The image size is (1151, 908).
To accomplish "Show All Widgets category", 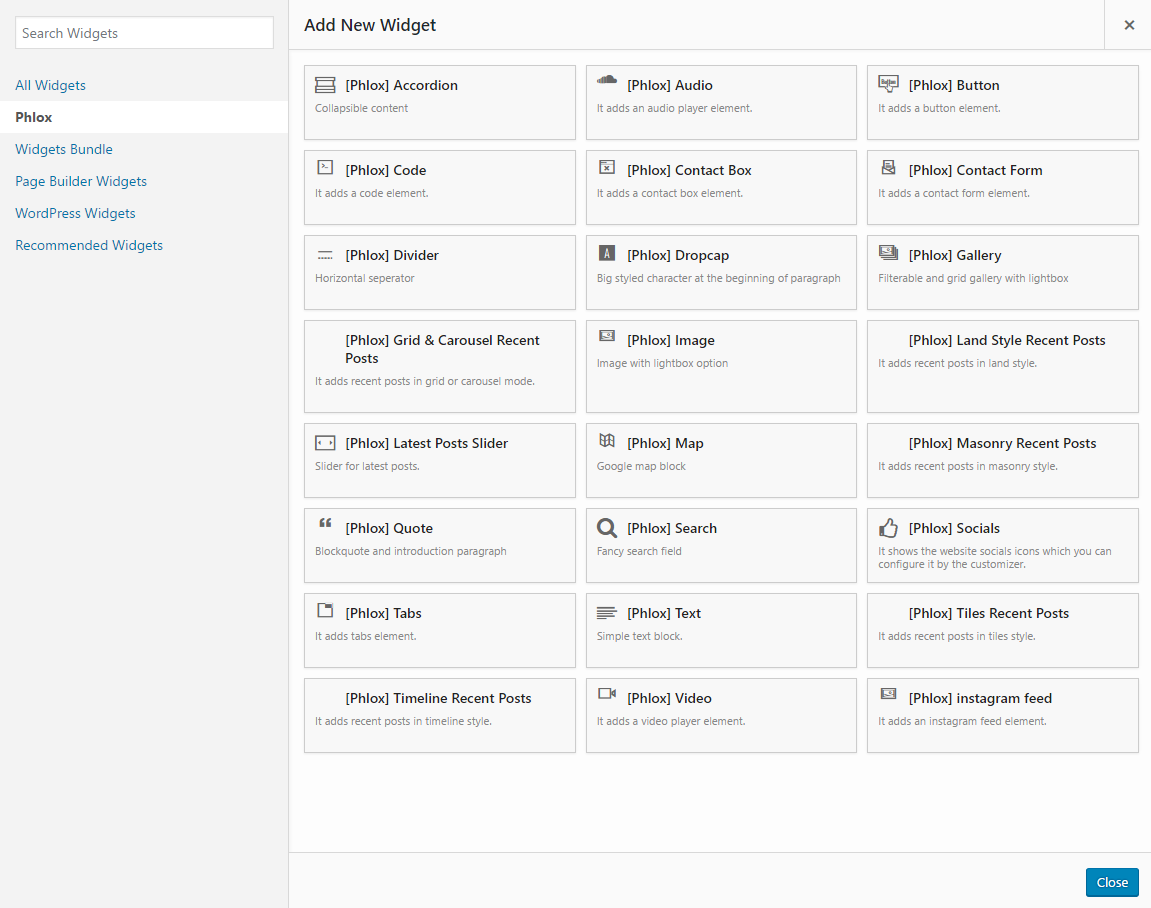I will pyautogui.click(x=51, y=85).
